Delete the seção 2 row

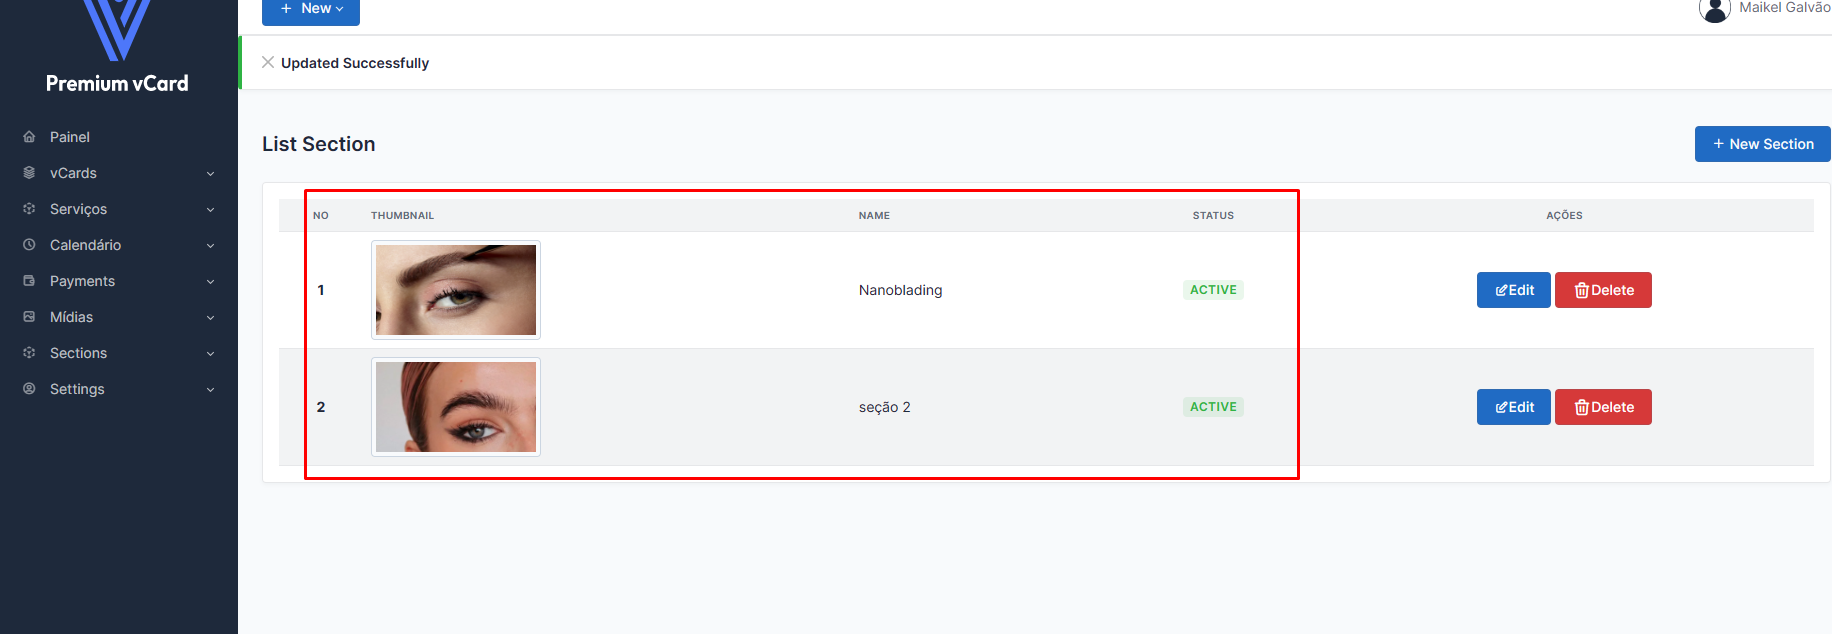[x=1603, y=407]
